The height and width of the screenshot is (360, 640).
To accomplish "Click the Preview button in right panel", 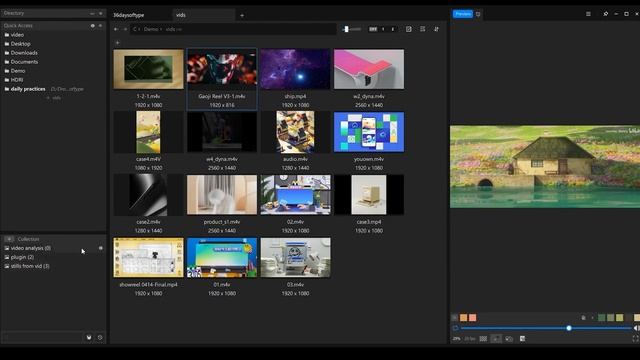I will (x=462, y=14).
